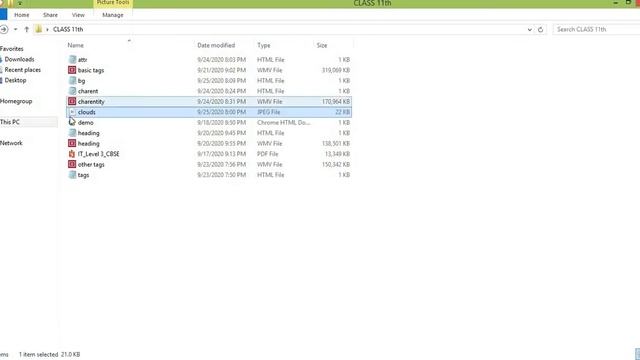Open Recent places in Favorites

pyautogui.click(x=22, y=70)
